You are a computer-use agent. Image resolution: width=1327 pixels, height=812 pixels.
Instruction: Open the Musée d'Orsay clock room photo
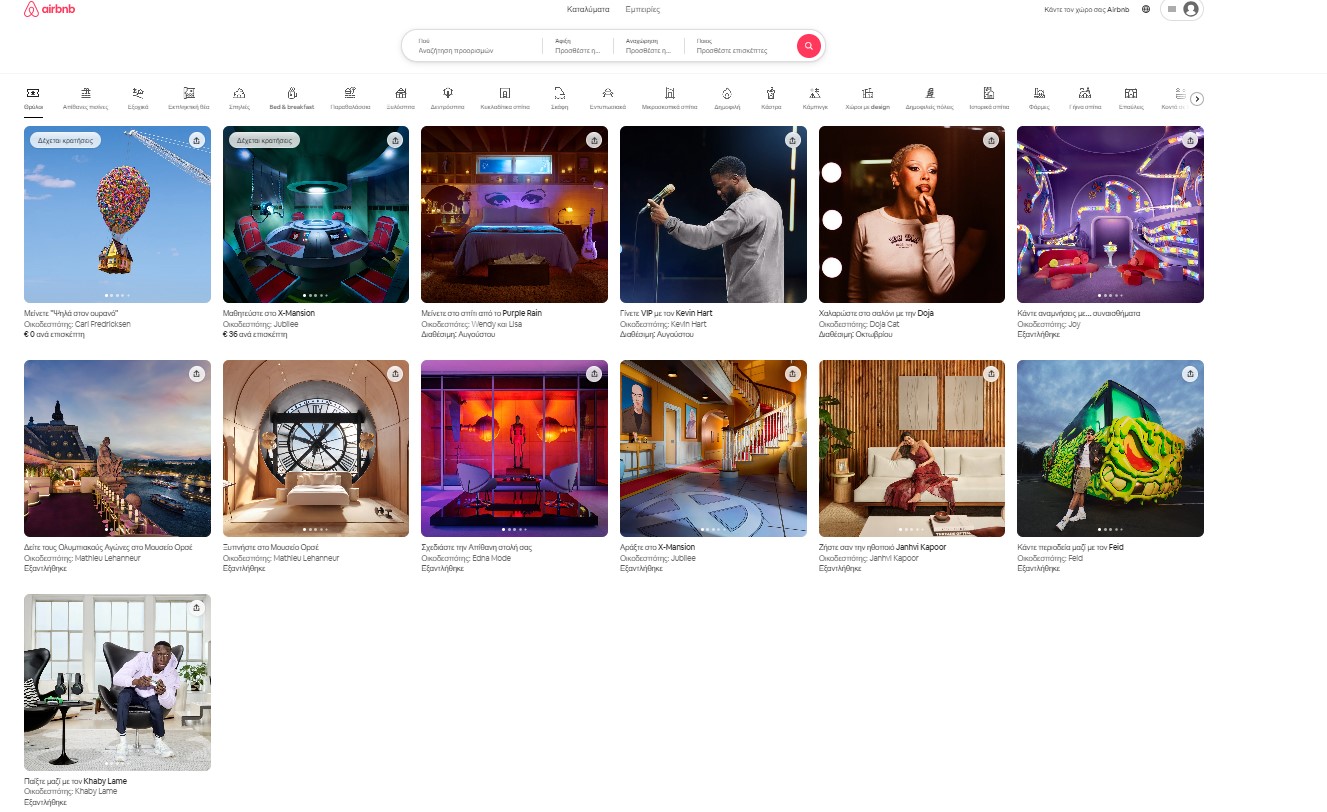click(x=316, y=448)
